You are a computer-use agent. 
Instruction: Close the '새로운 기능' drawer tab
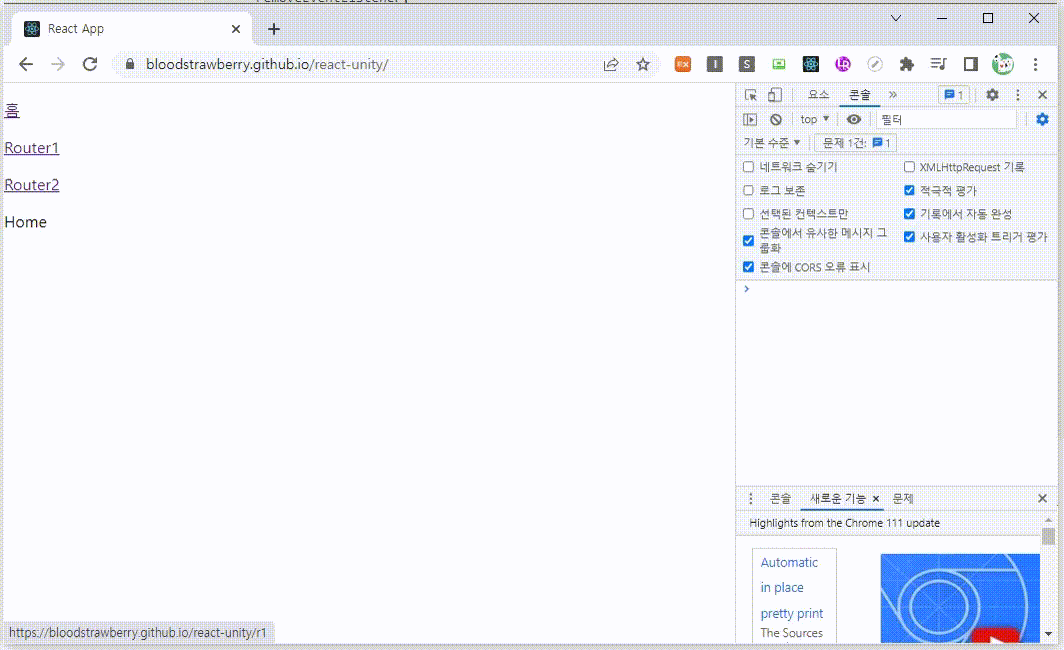pos(875,499)
